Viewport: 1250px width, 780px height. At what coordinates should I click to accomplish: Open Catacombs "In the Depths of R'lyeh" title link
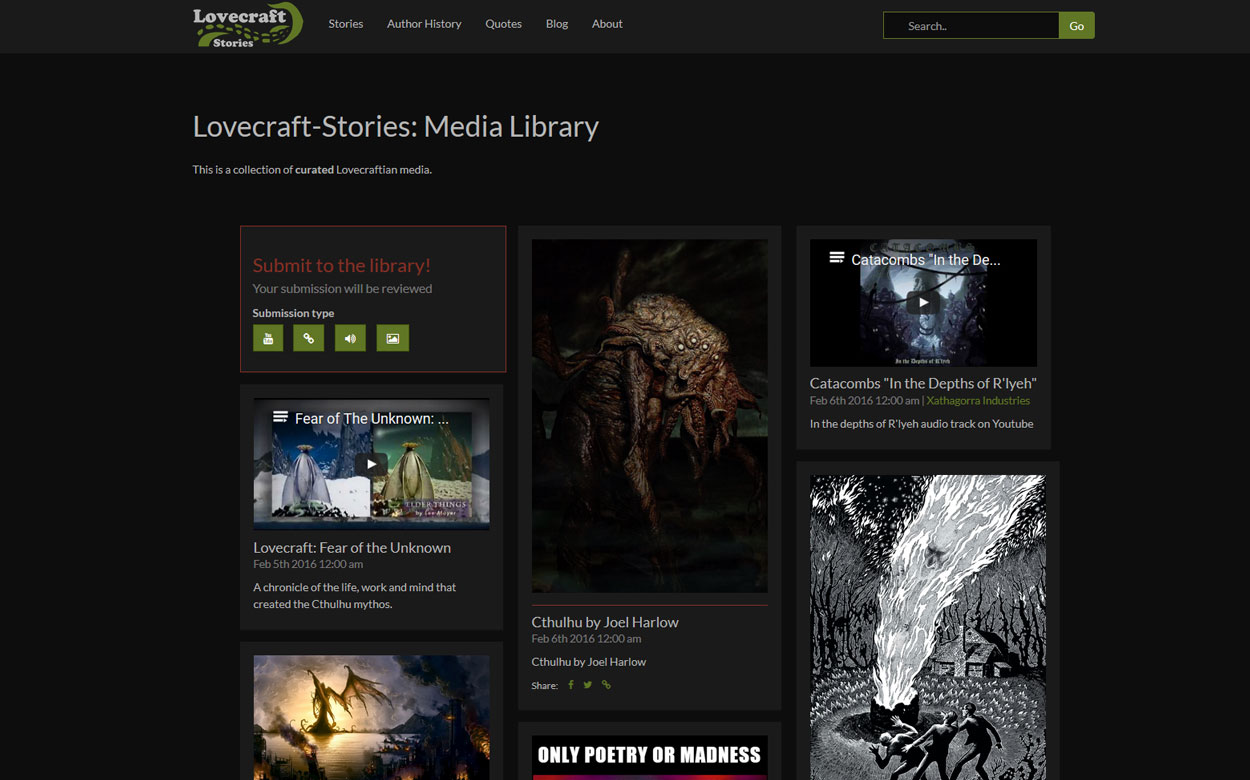point(923,383)
